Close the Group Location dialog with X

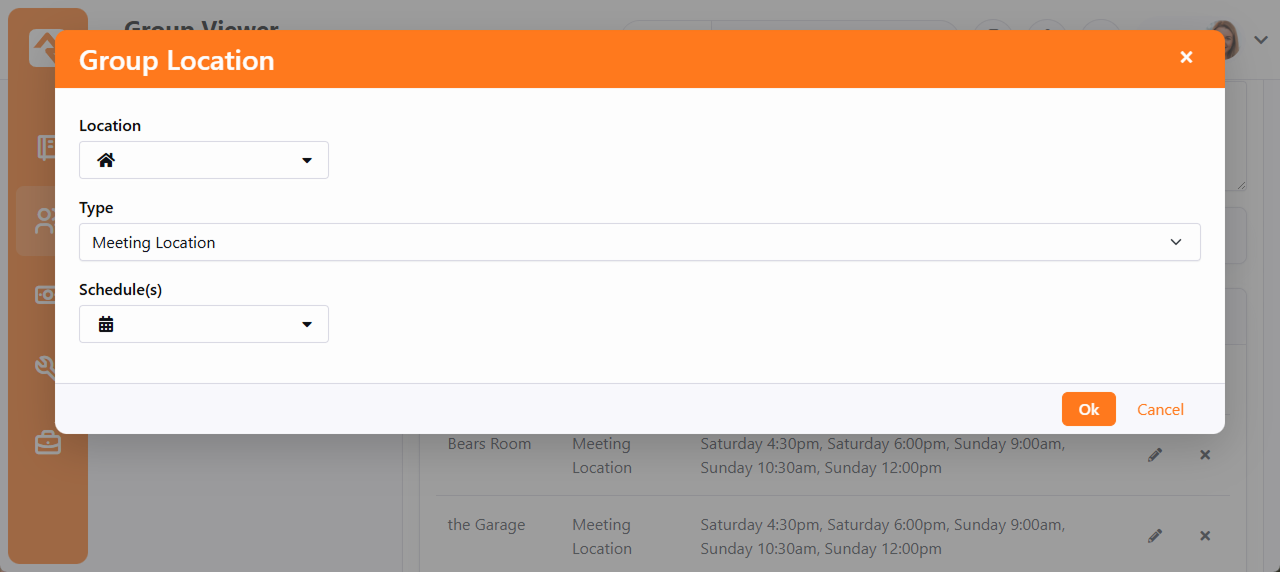[1186, 58]
